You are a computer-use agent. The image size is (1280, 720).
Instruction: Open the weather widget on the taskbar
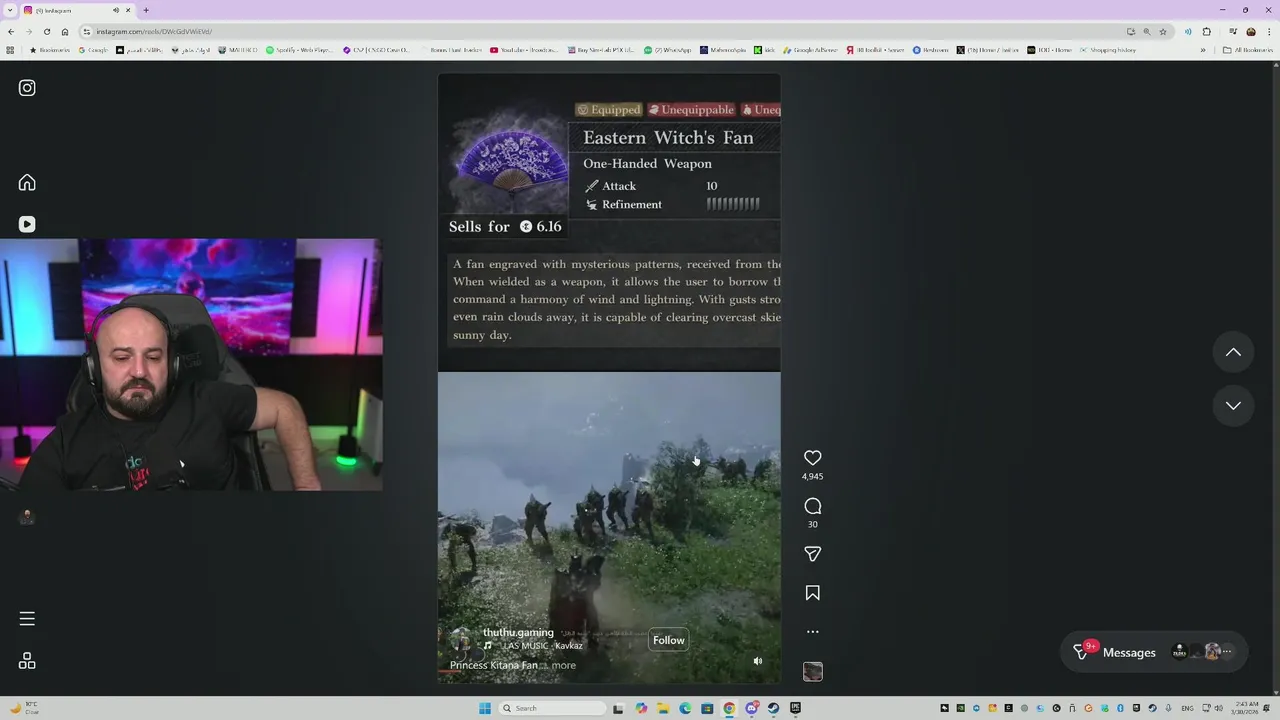click(x=23, y=708)
